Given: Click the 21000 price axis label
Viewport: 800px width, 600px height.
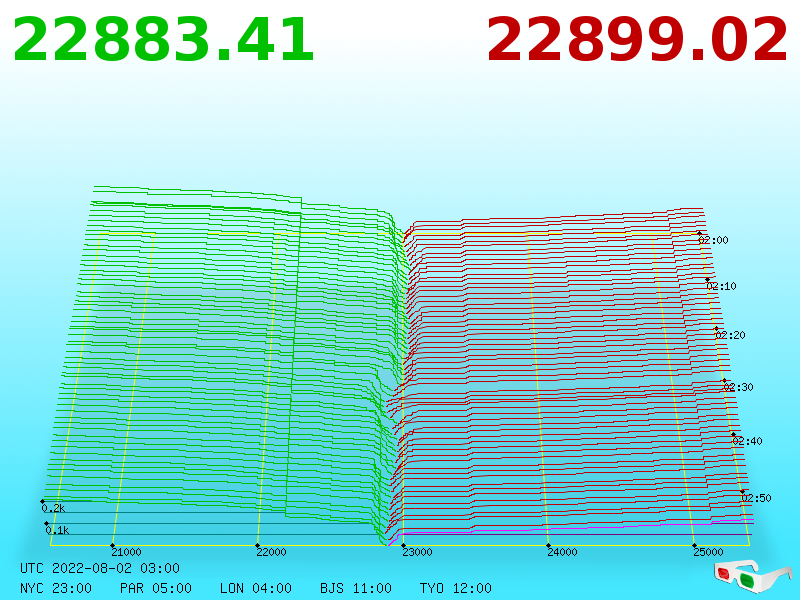Looking at the screenshot, I should (126, 552).
